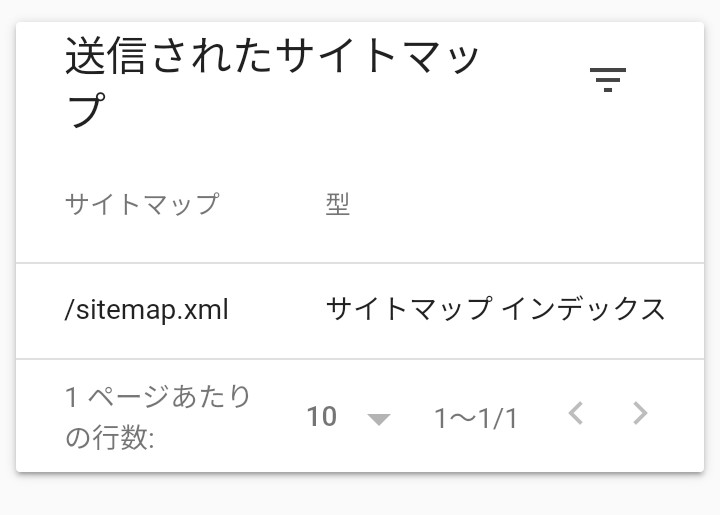
Task: Go to the previous page arrow
Action: coord(576,413)
